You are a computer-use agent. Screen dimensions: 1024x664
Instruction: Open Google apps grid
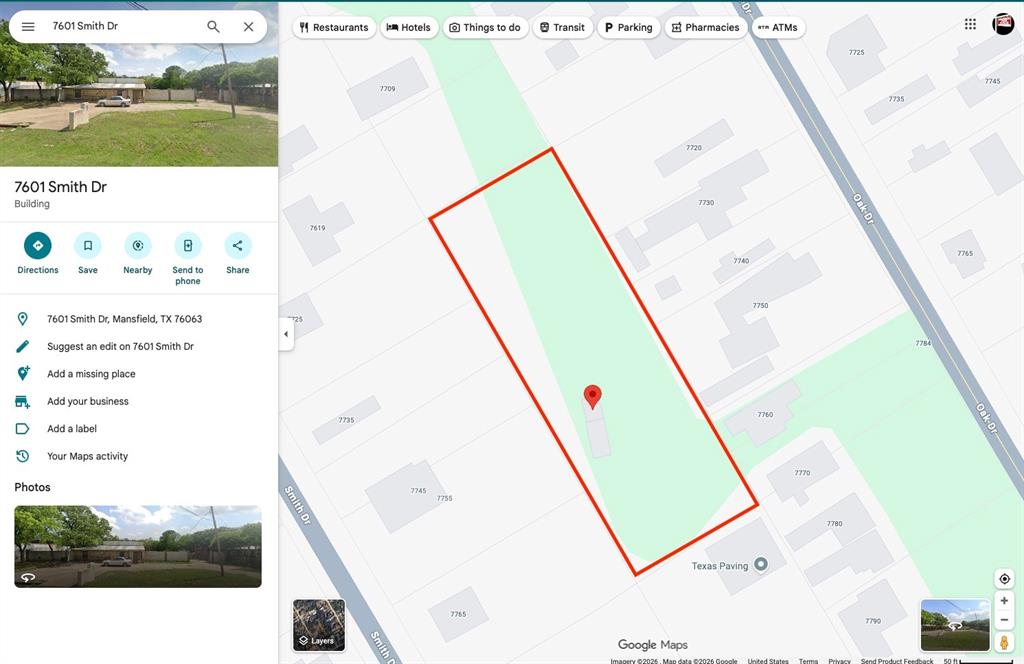point(970,24)
